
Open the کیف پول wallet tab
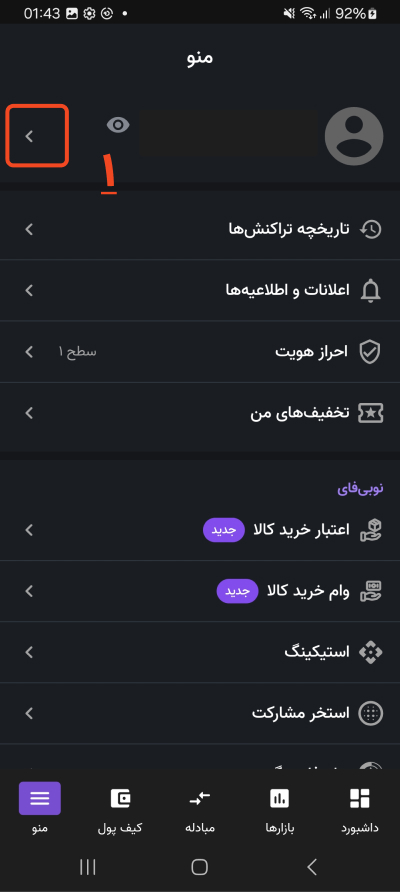coord(120,810)
